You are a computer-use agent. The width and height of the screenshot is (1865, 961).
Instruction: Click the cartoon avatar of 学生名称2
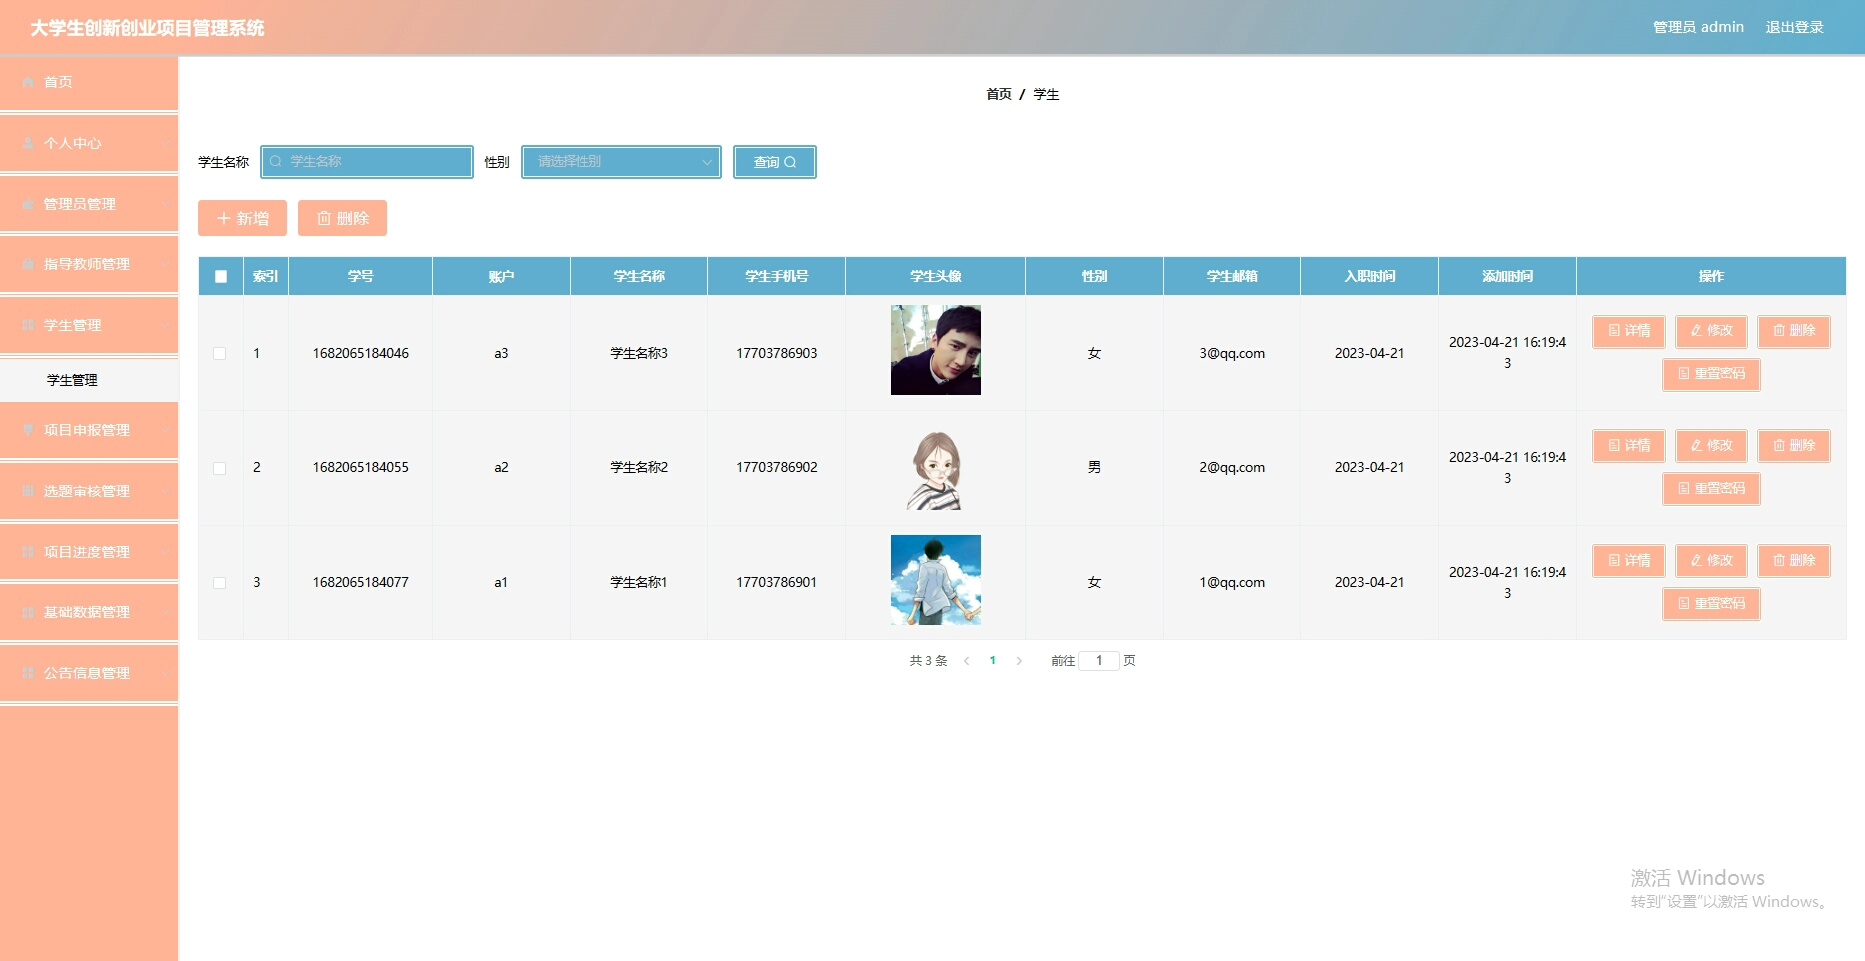pos(936,469)
